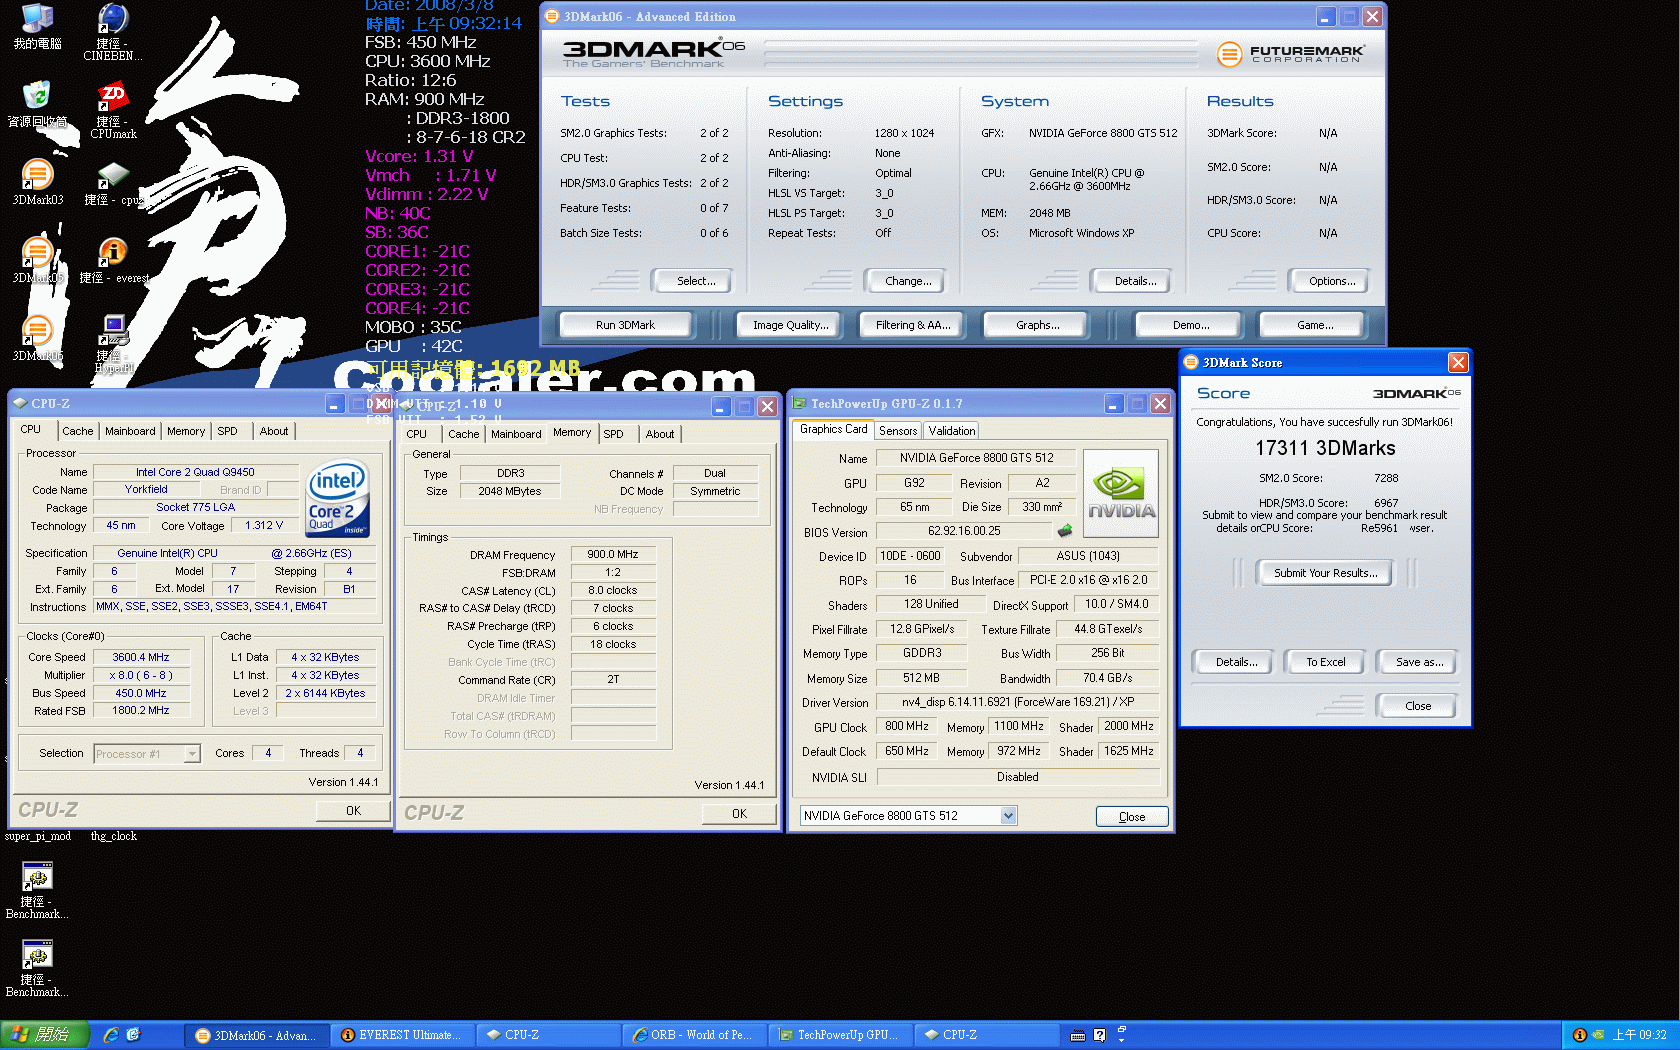Image resolution: width=1680 pixels, height=1050 pixels.
Task: Click Close button in GPU-Z window
Action: coord(1132,817)
